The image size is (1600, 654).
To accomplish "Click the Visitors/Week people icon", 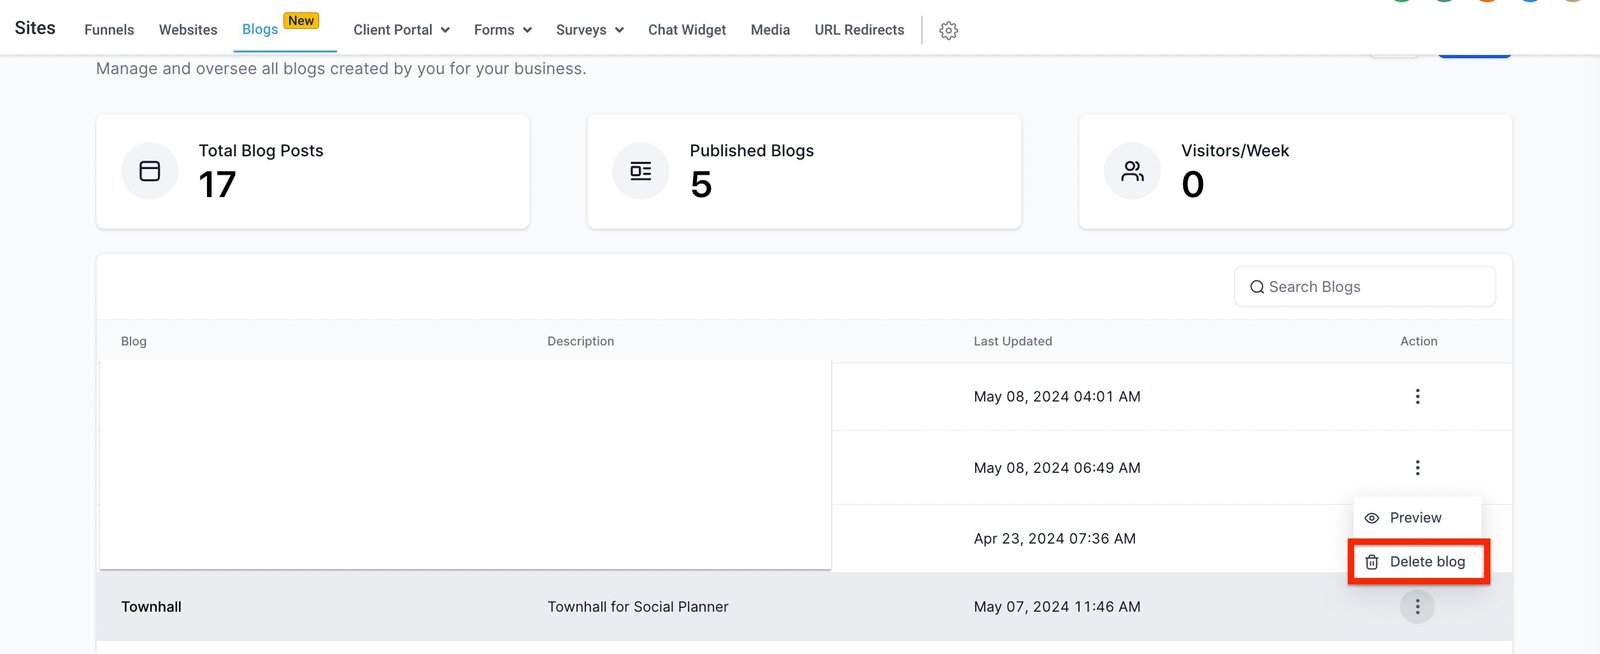I will [x=1132, y=172].
